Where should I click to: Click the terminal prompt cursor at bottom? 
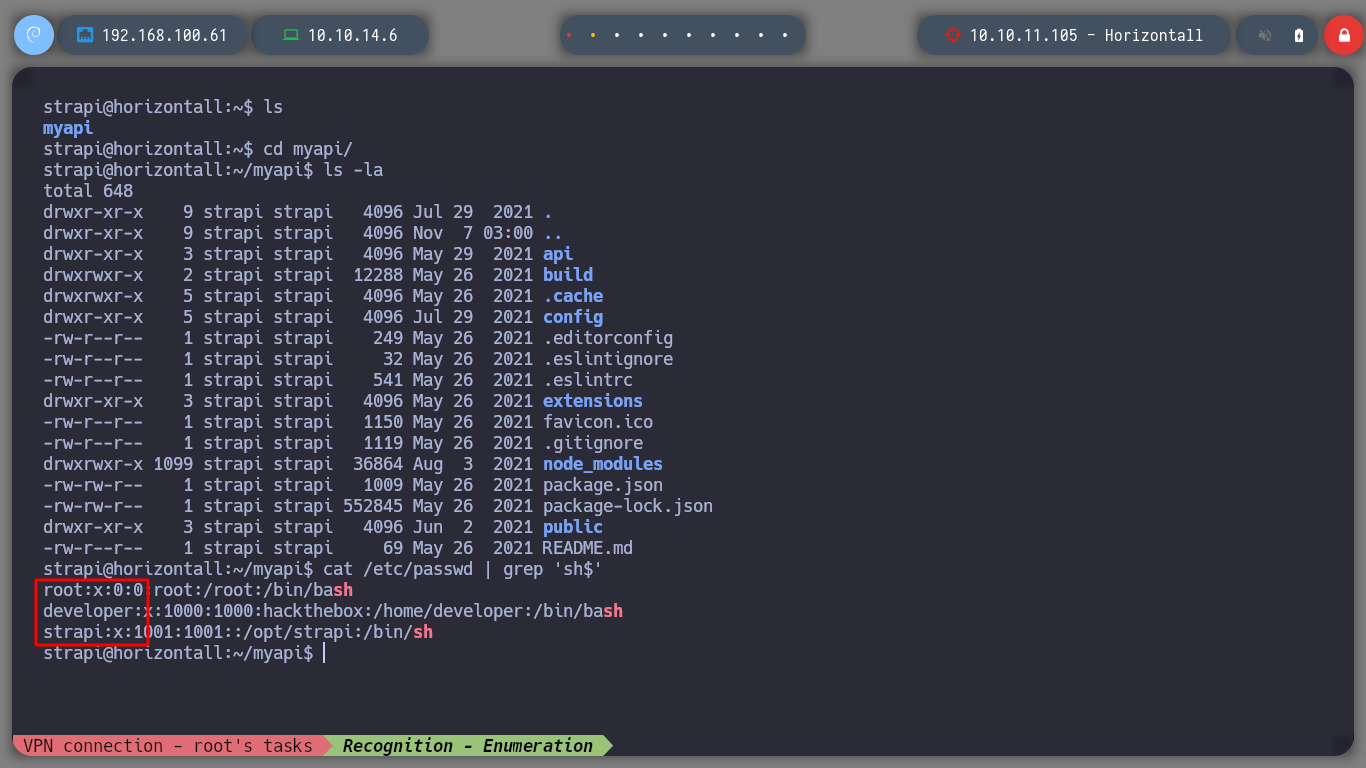click(323, 653)
